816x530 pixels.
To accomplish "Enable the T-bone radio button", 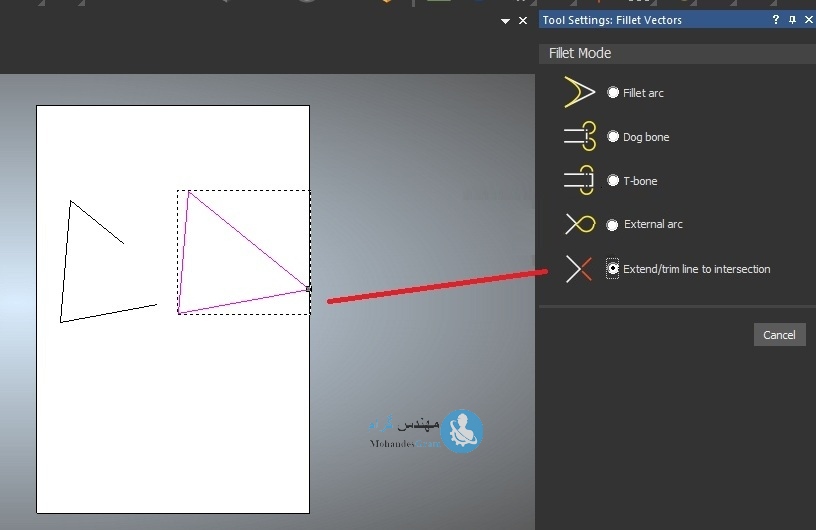I will click(613, 181).
